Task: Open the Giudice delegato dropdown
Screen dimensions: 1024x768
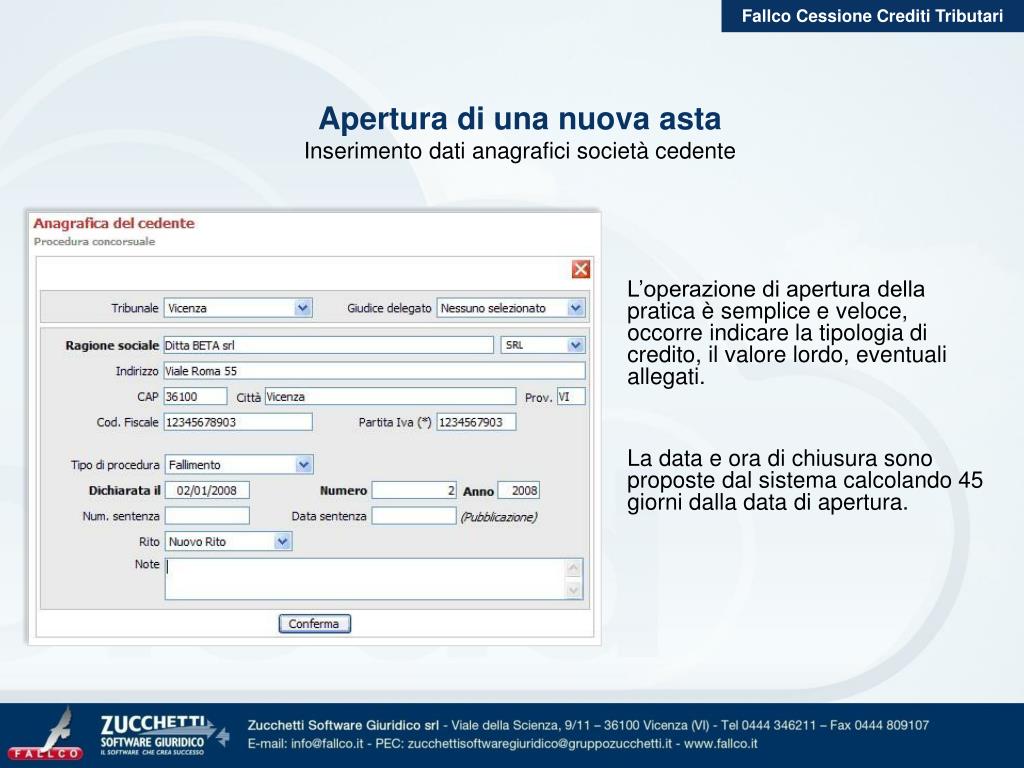Action: [x=510, y=308]
